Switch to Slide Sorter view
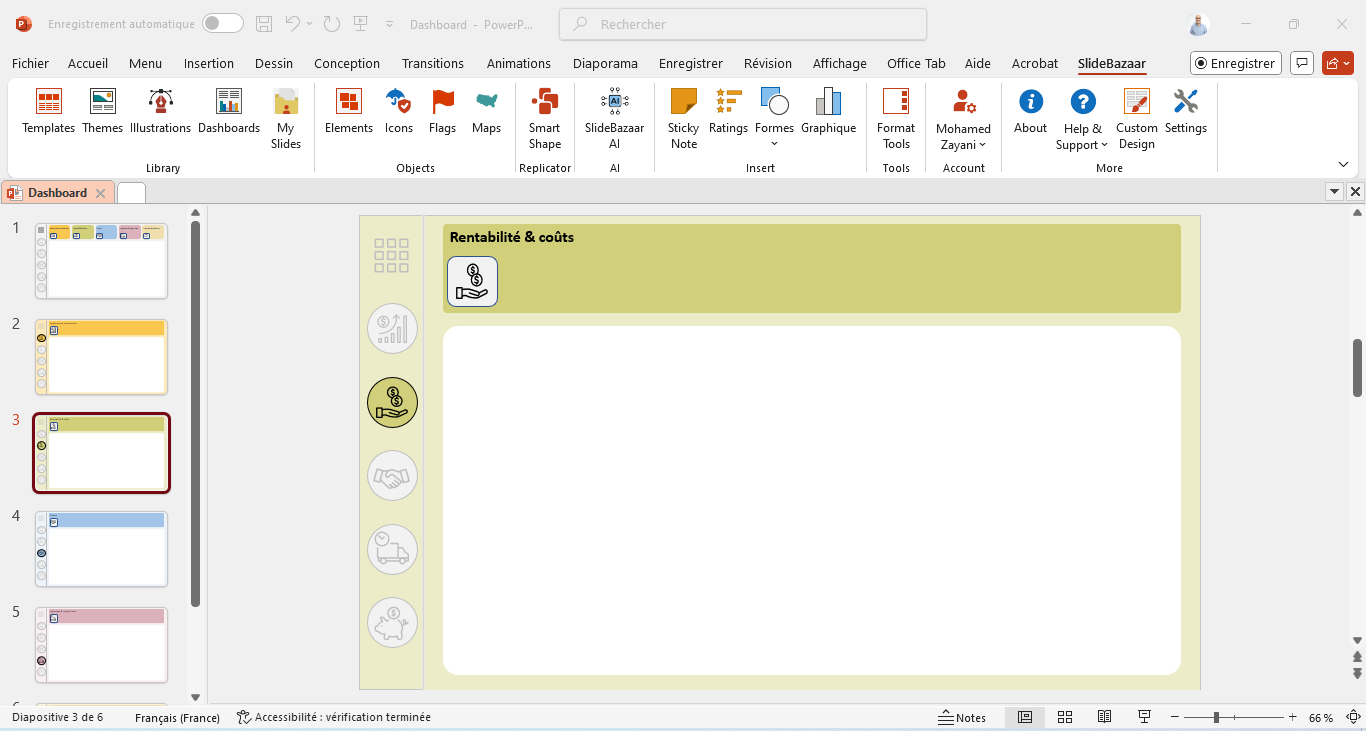This screenshot has width=1366, height=731. coord(1065,717)
